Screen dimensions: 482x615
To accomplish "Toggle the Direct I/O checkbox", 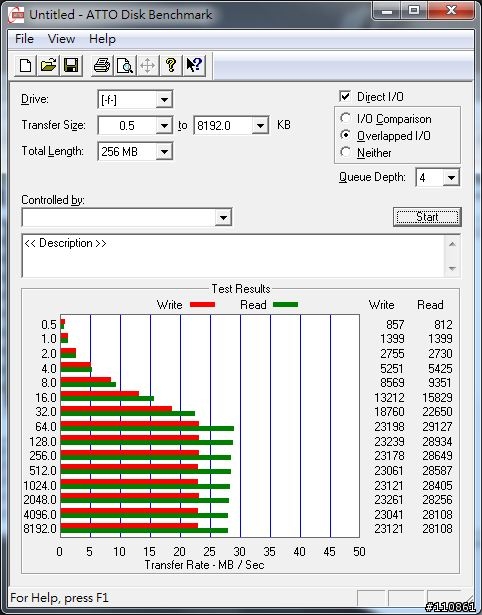I will pos(345,96).
